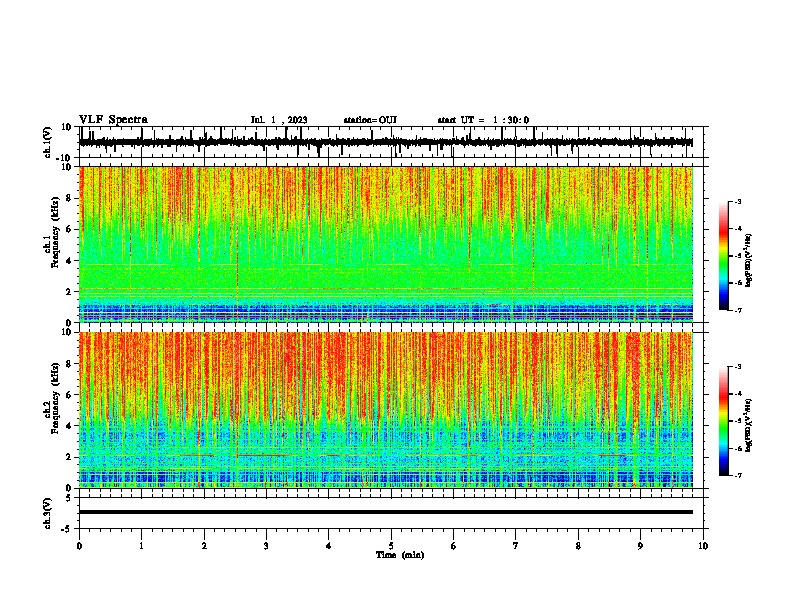Click the ch.1 colorbar log(PSD) label
The image size is (792, 612).
(x=748, y=260)
